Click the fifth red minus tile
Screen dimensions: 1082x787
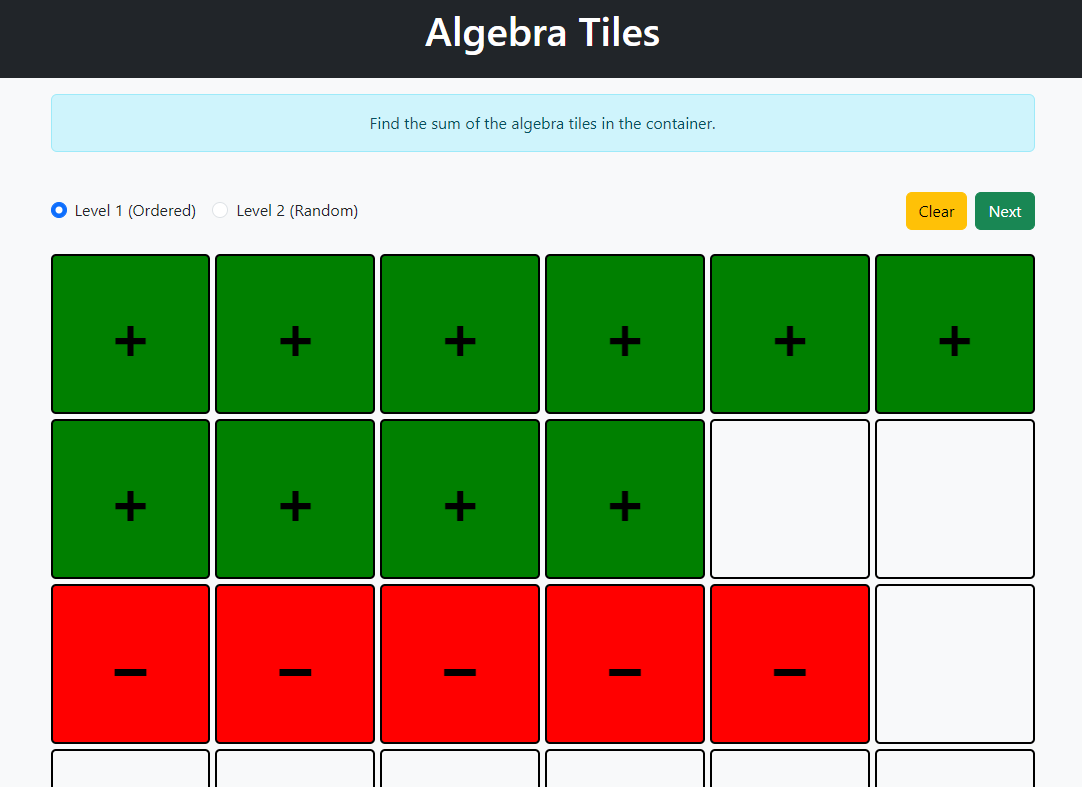tap(790, 664)
